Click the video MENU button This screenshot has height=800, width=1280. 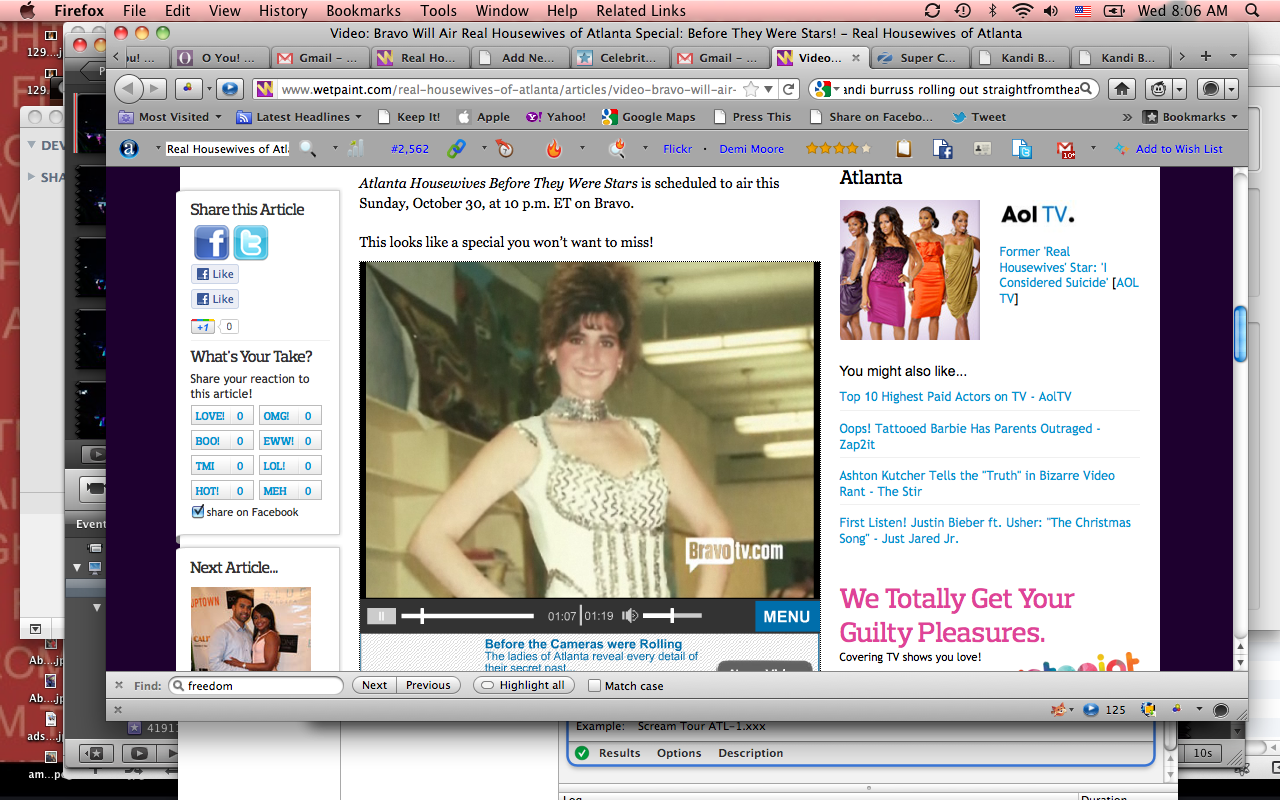786,617
